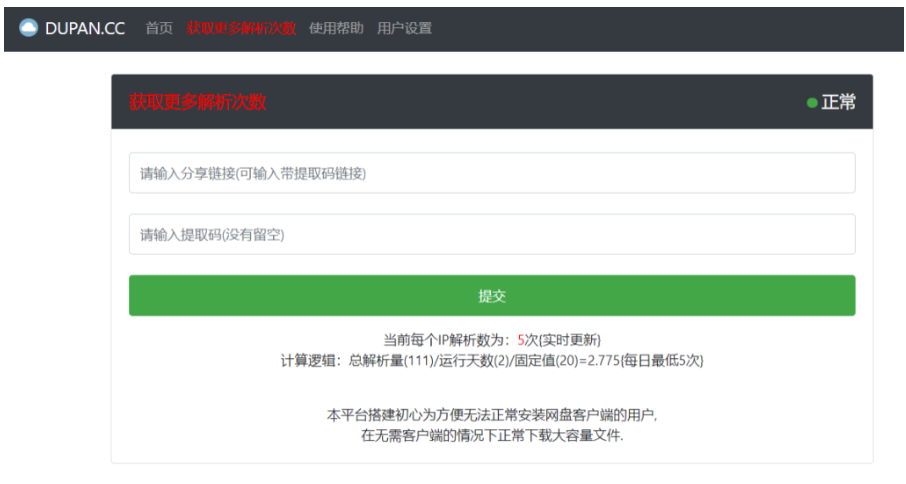Open the 使用帮助 menu item
The width and height of the screenshot is (906, 484).
point(336,28)
